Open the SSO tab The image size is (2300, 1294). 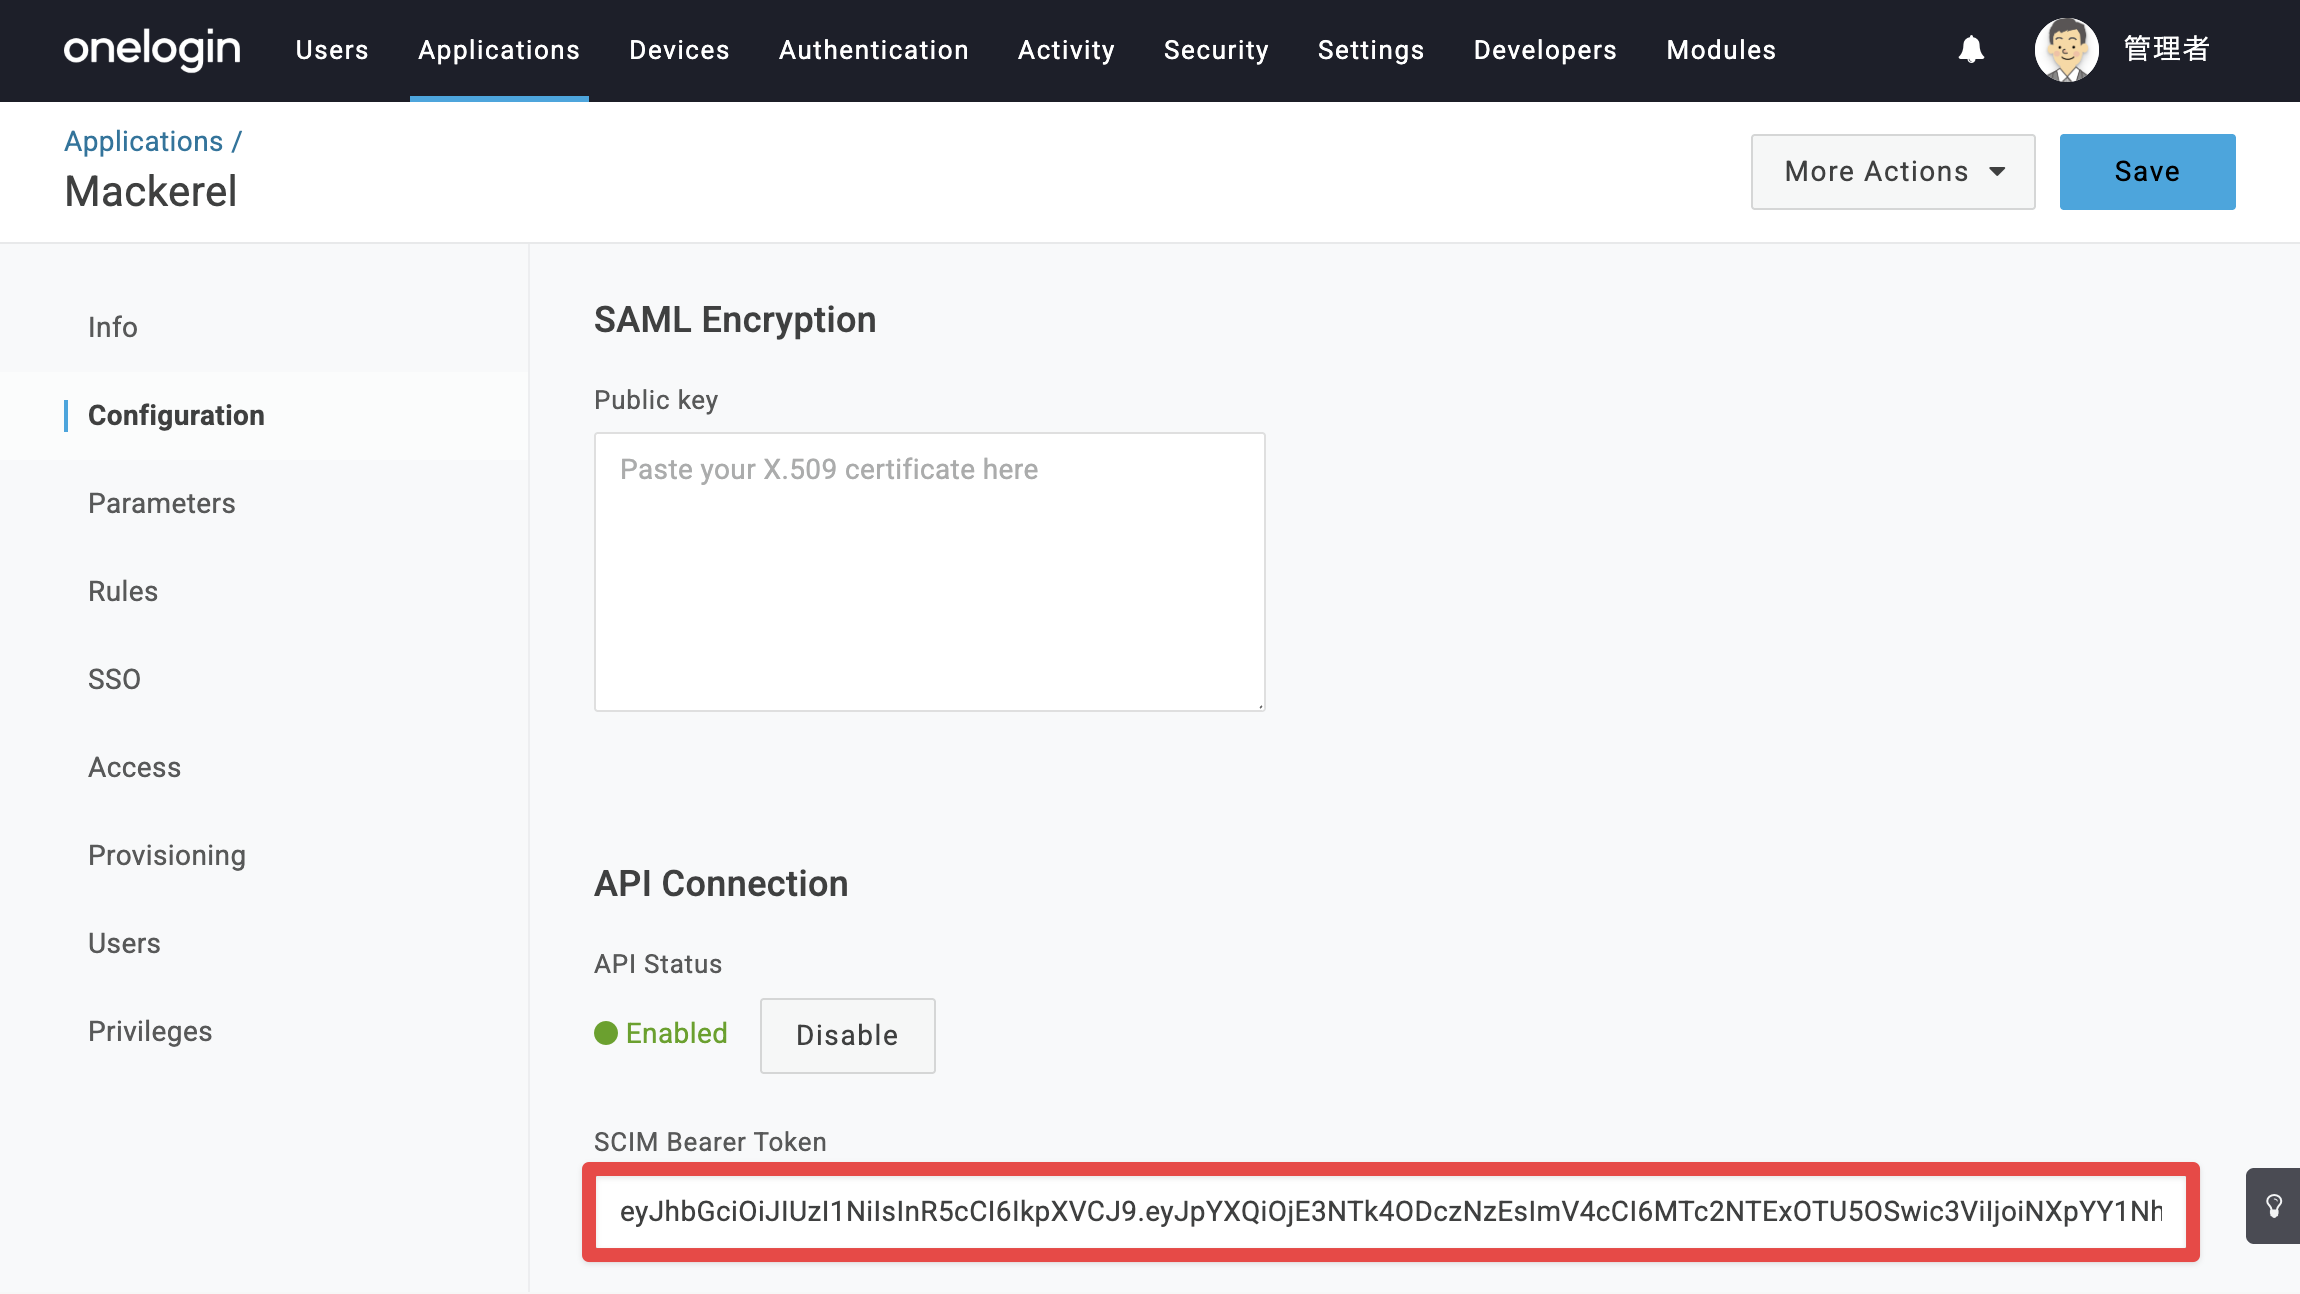pos(114,679)
